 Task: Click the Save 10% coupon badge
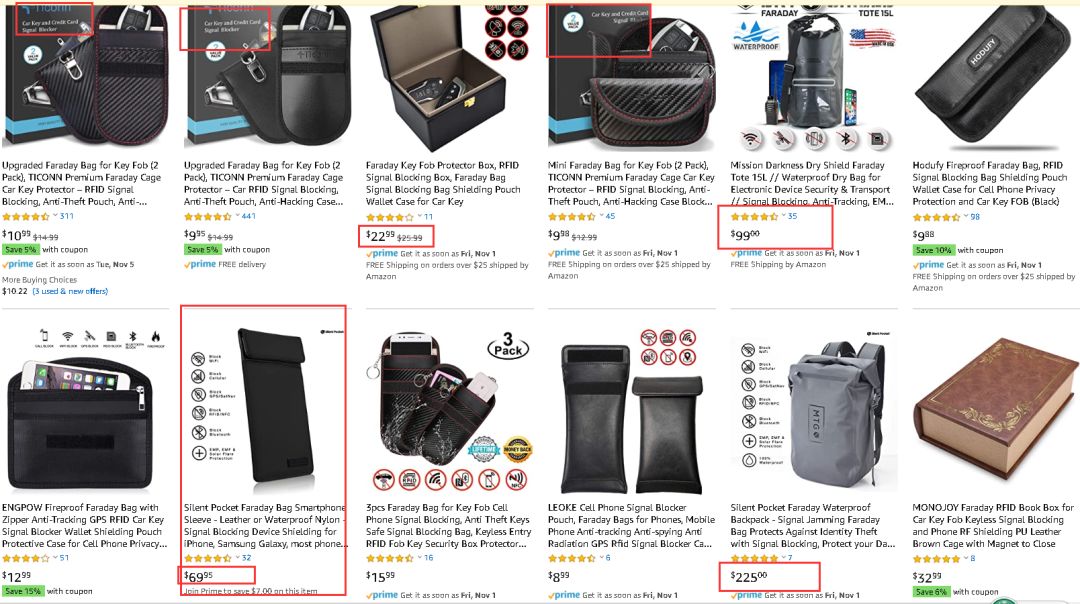(x=933, y=250)
